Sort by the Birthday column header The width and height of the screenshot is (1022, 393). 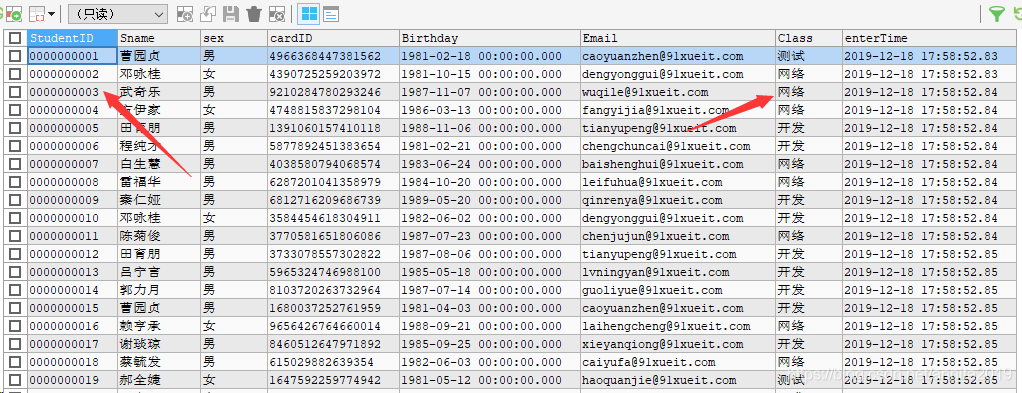point(489,38)
